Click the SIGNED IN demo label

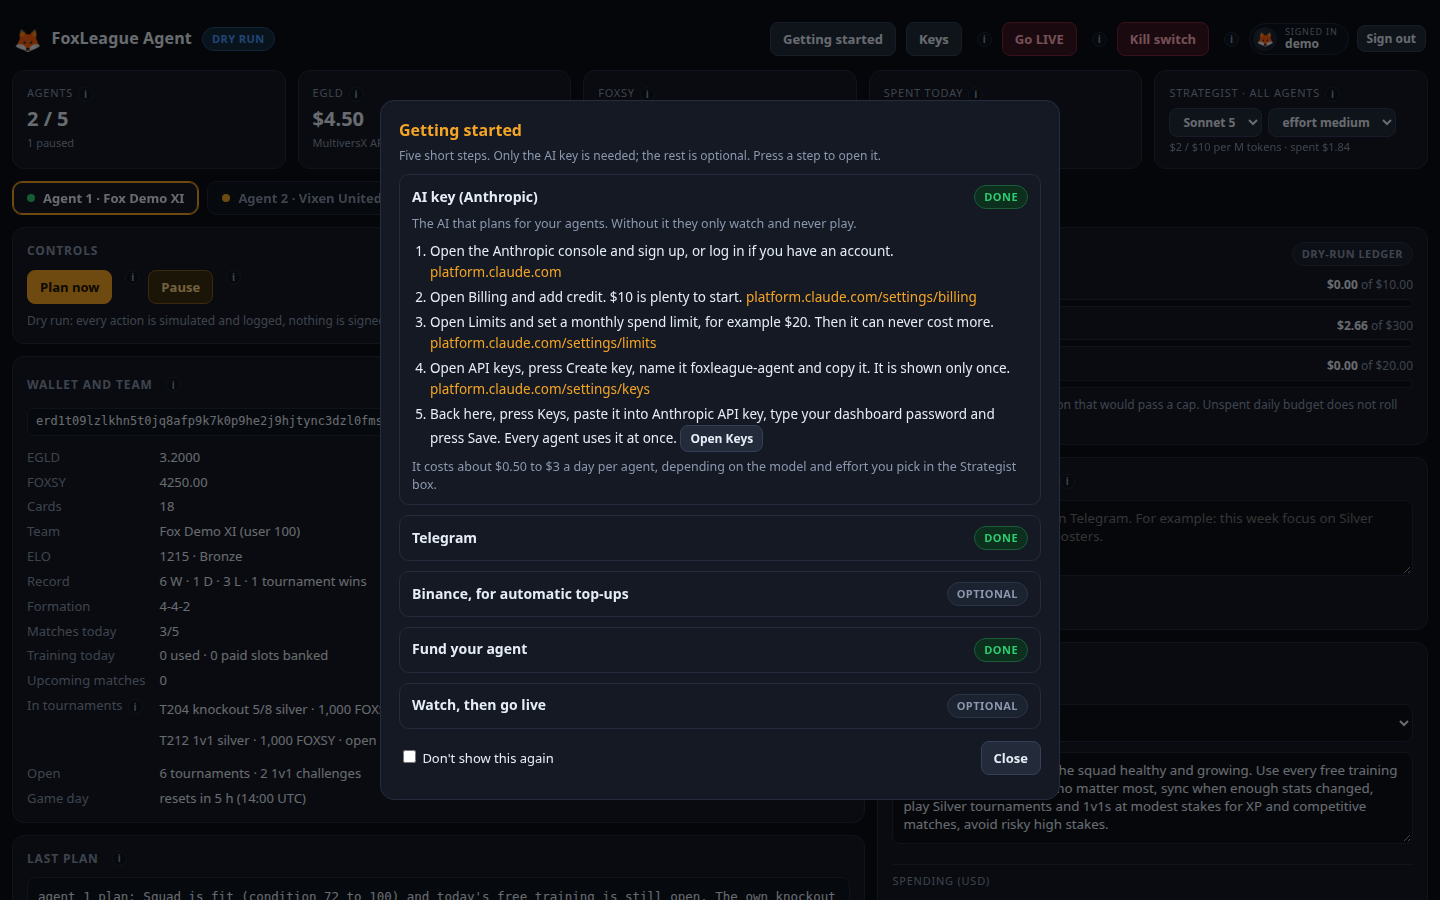point(1311,38)
